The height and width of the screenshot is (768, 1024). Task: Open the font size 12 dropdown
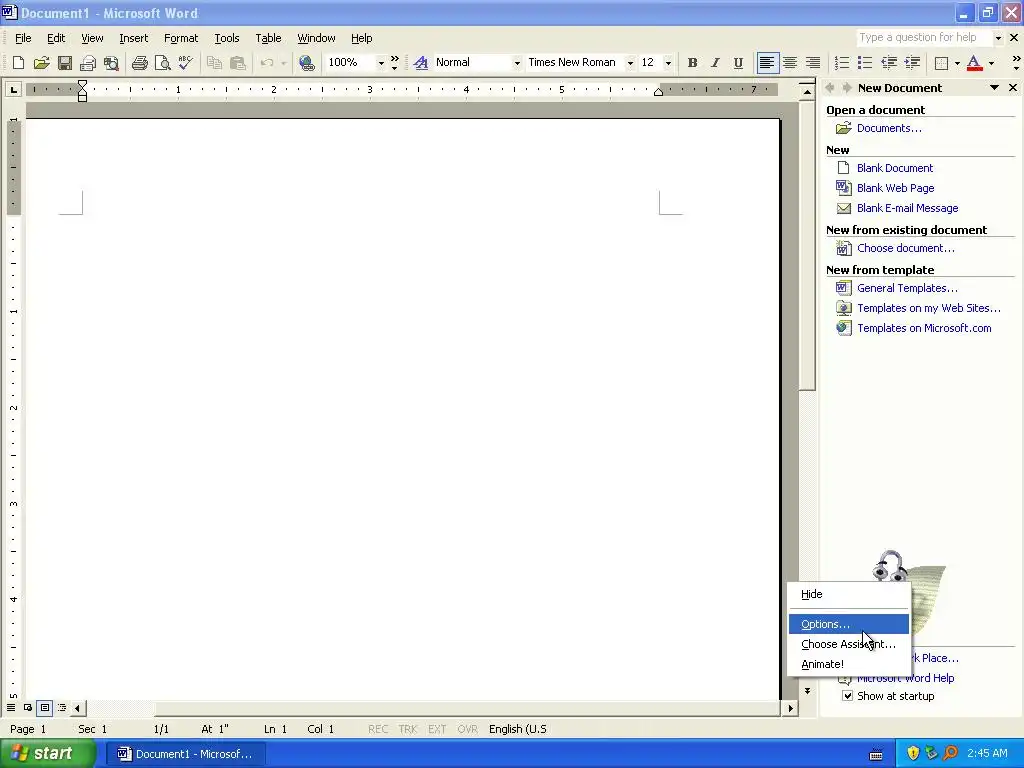[x=668, y=63]
